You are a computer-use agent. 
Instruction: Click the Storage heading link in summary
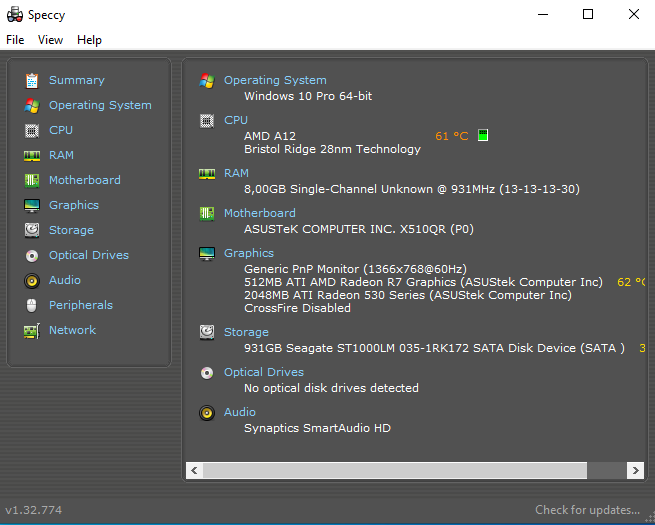point(246,332)
